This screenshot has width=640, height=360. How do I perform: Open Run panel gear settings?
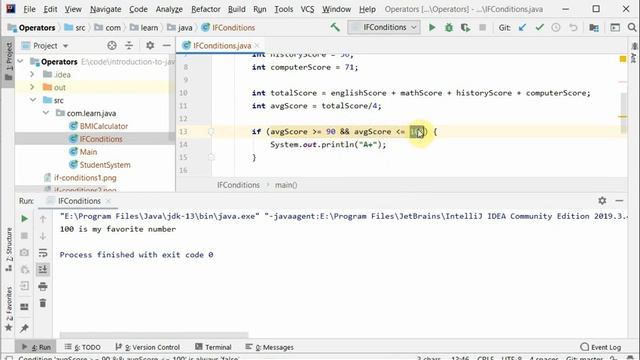click(602, 200)
